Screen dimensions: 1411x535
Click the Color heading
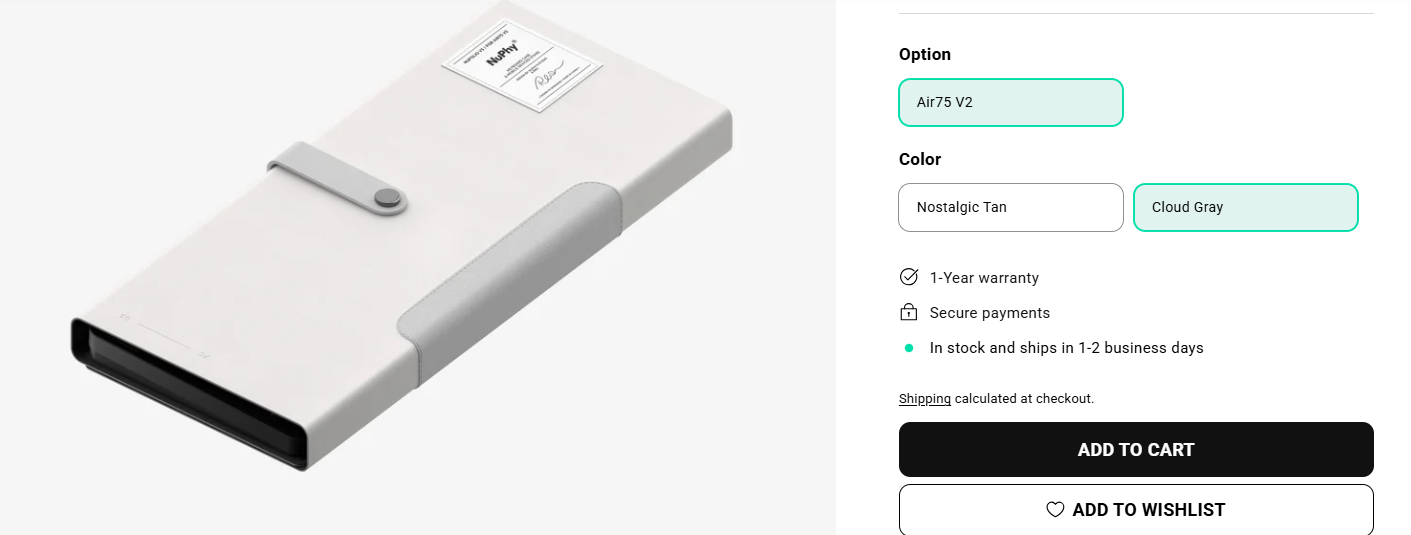coord(920,159)
